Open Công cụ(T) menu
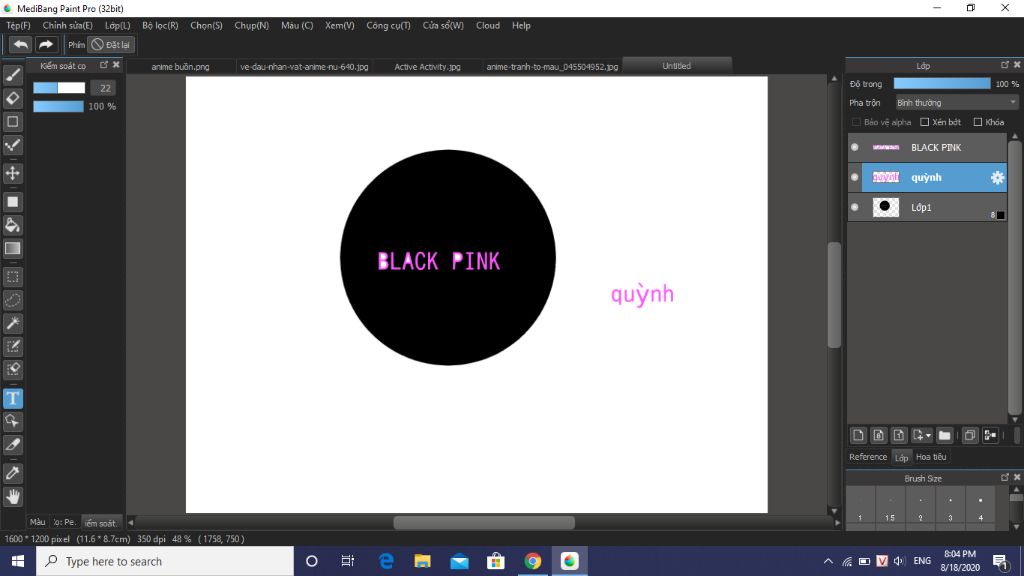 [389, 25]
